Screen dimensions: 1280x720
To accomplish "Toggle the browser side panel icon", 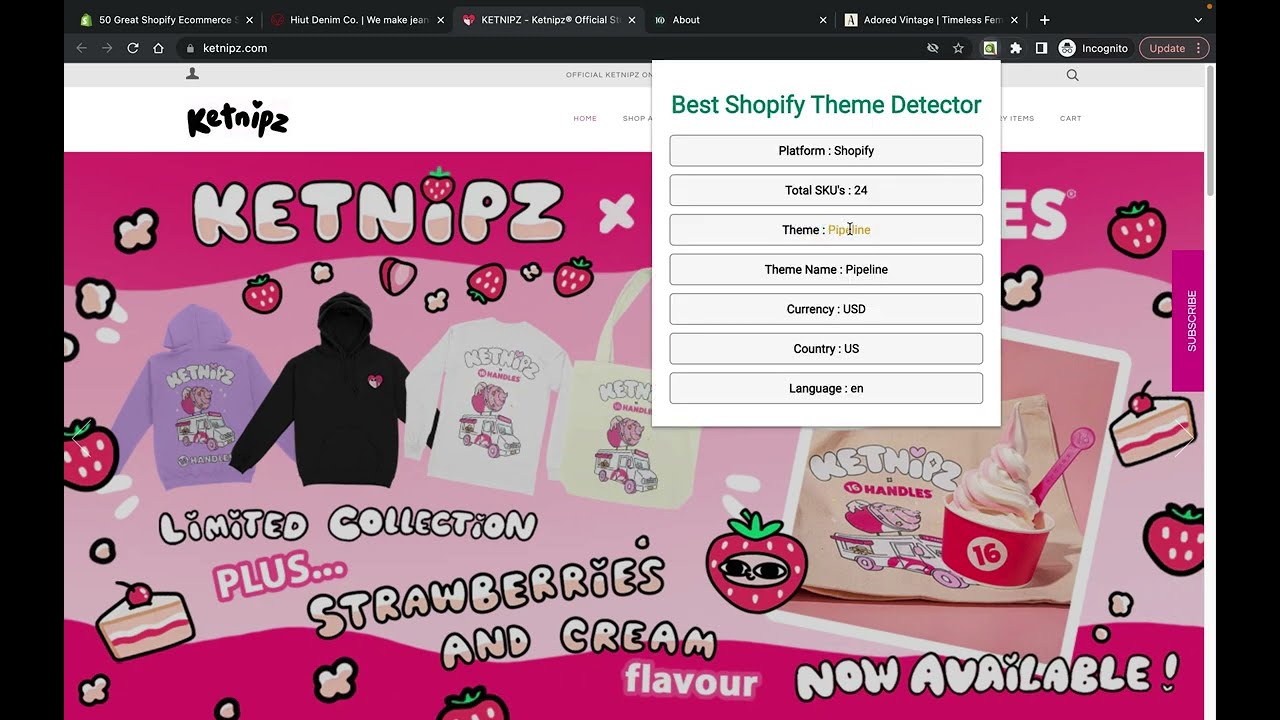I will [1041, 48].
